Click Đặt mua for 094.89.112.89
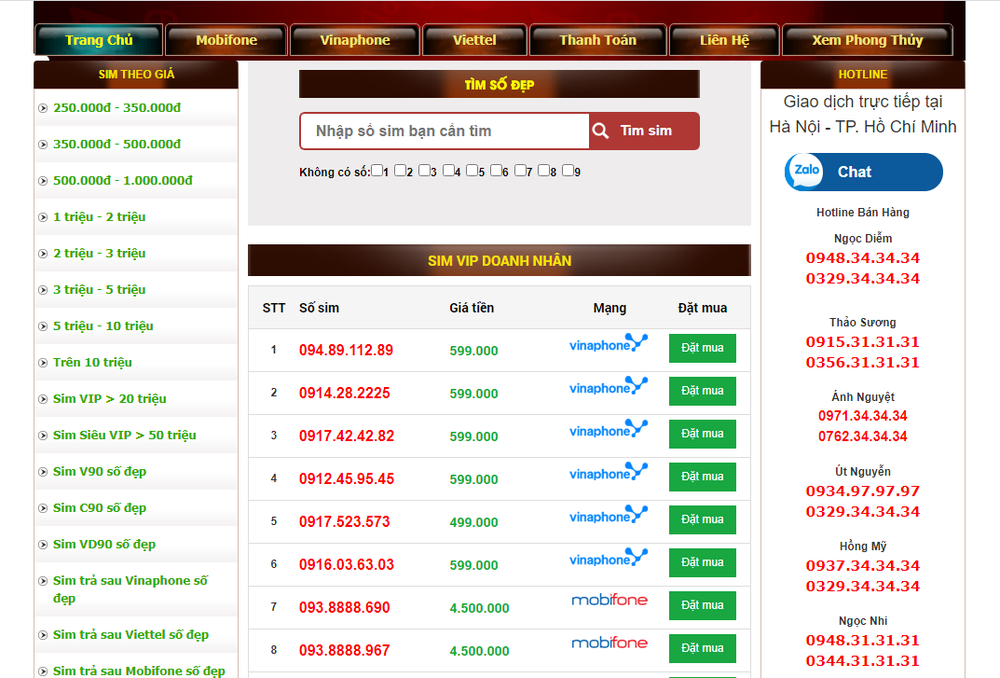The height and width of the screenshot is (678, 1000). click(702, 348)
